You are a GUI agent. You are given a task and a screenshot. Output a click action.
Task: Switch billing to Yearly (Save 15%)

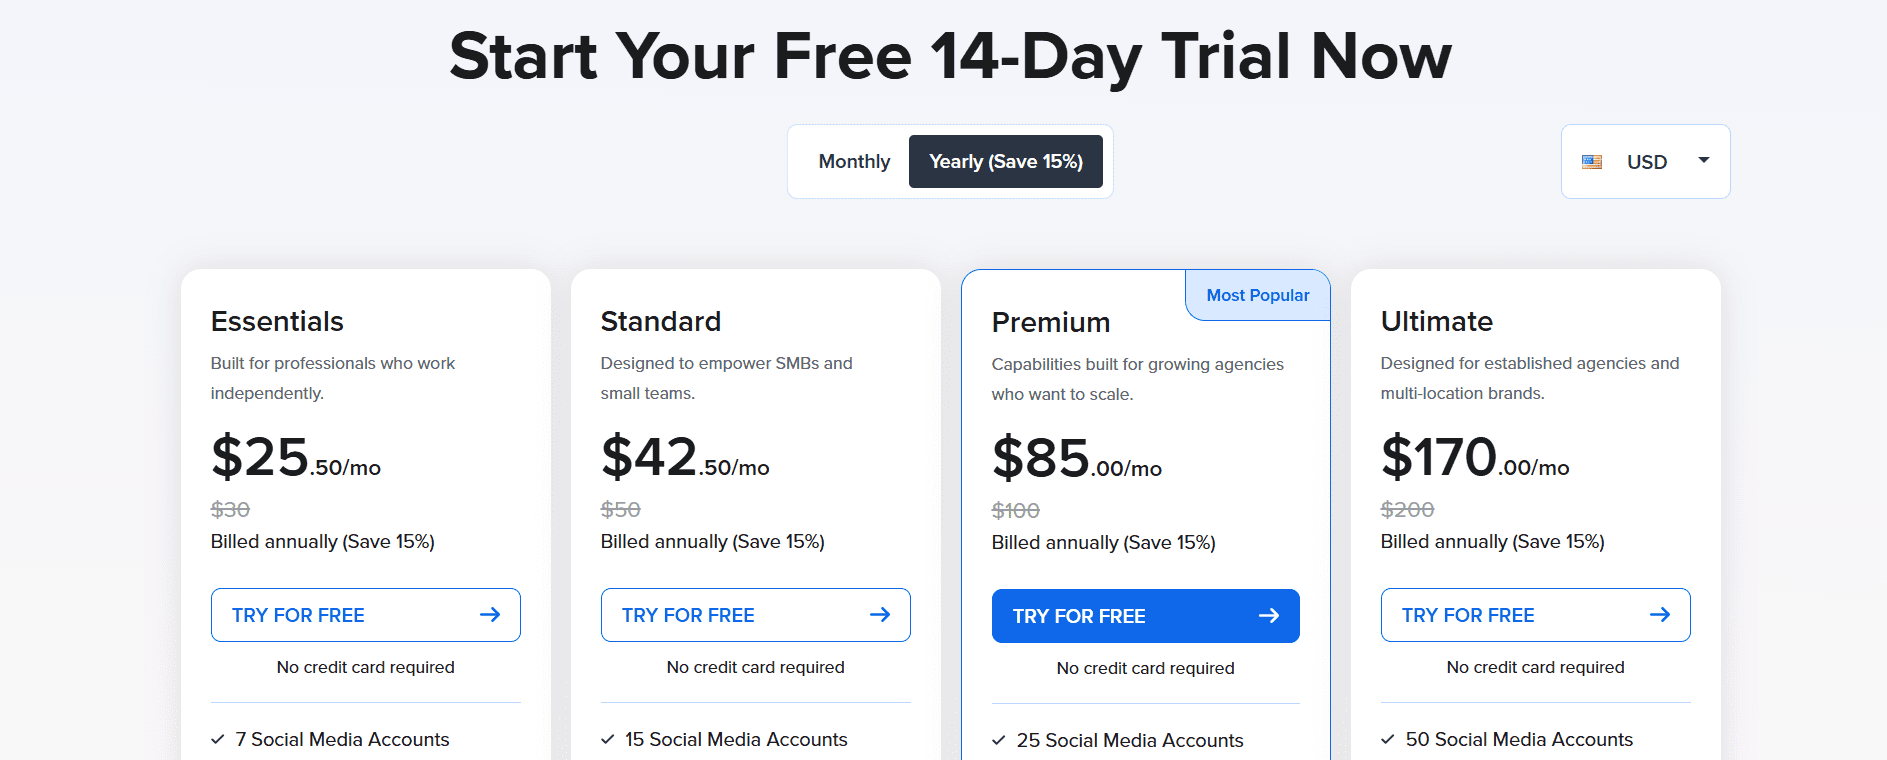(x=1006, y=161)
